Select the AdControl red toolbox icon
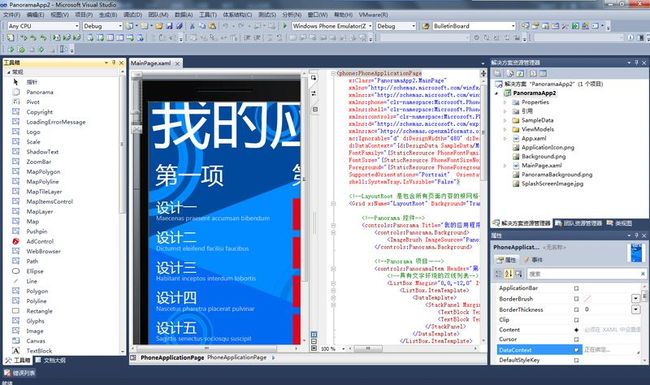The width and height of the screenshot is (650, 385). coord(16,241)
